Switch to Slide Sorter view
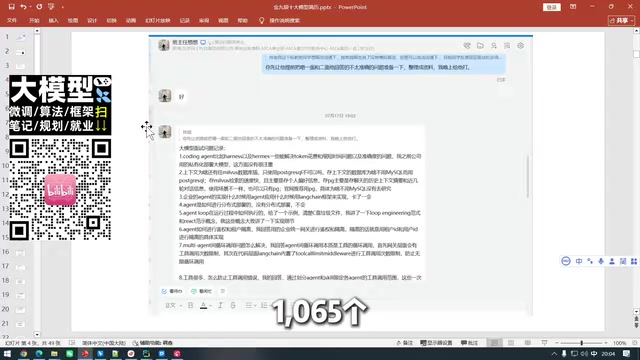The image size is (640, 360). [x=511, y=343]
